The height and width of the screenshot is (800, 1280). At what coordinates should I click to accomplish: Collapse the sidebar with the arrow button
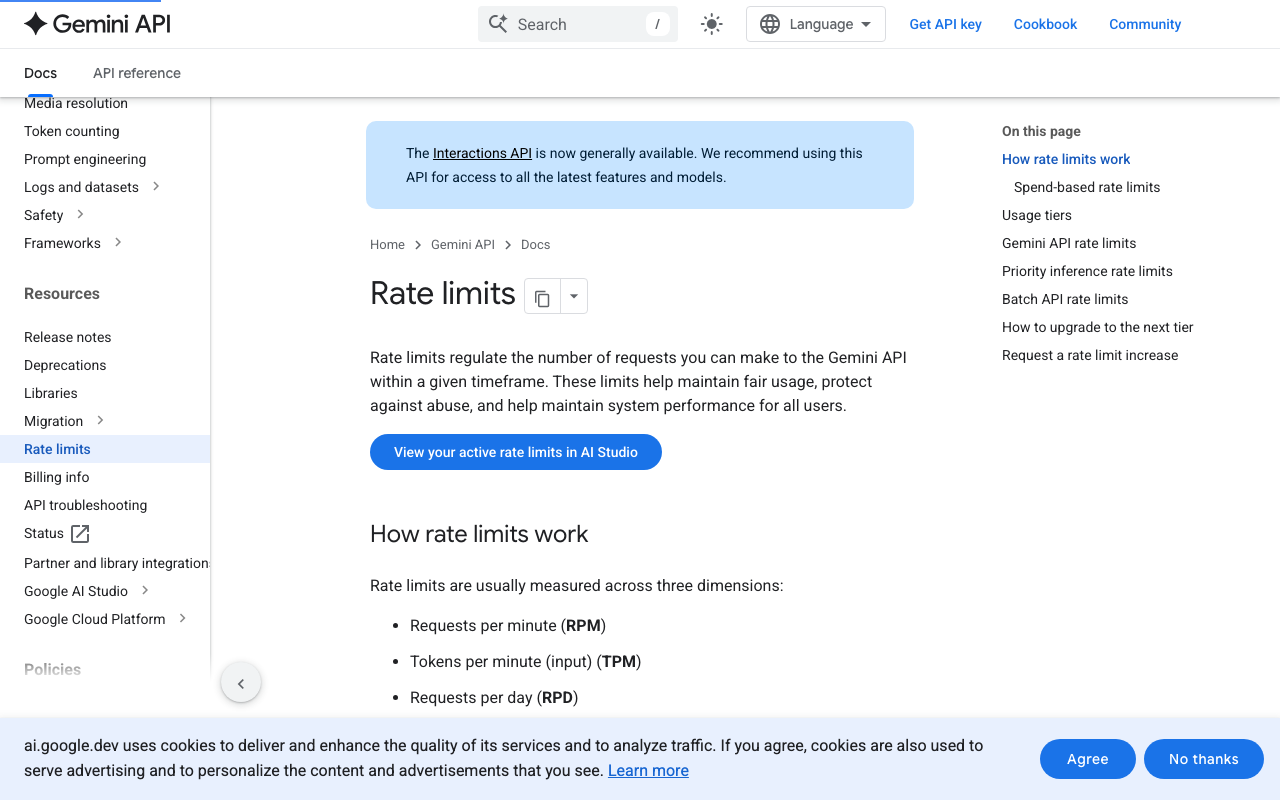[x=241, y=684]
